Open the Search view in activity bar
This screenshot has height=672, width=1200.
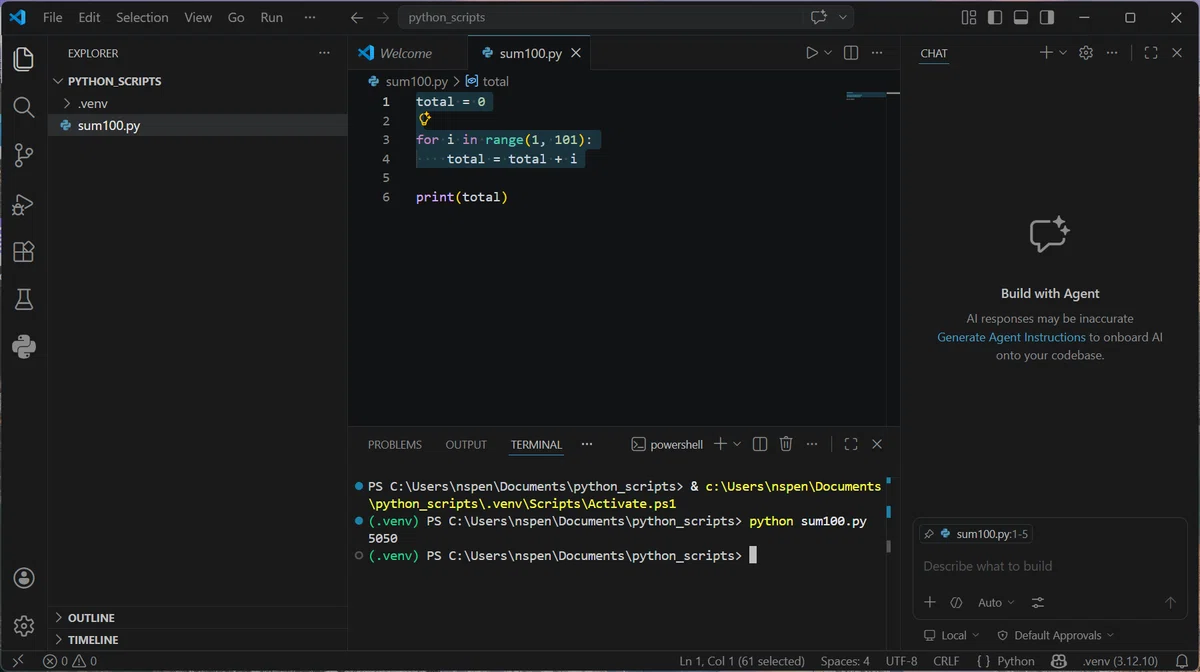click(24, 107)
